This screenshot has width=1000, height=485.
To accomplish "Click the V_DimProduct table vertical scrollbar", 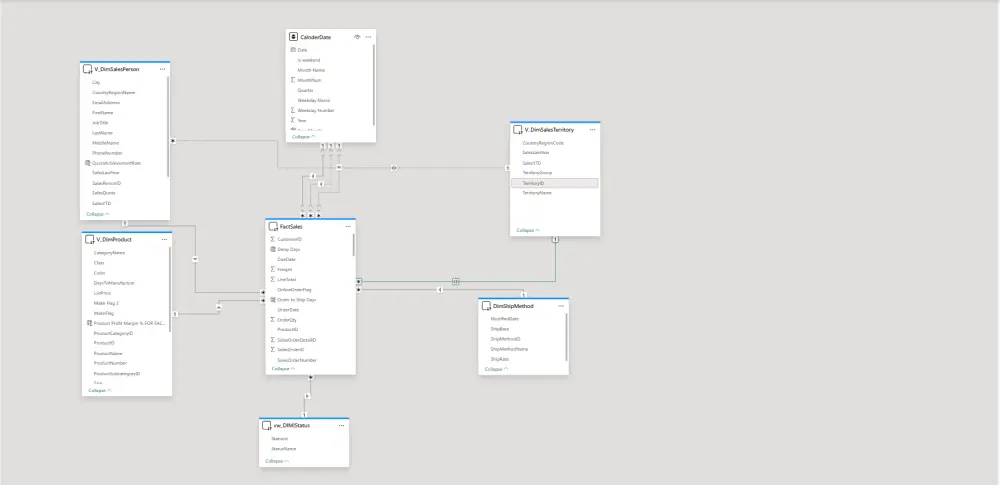I will [170, 288].
